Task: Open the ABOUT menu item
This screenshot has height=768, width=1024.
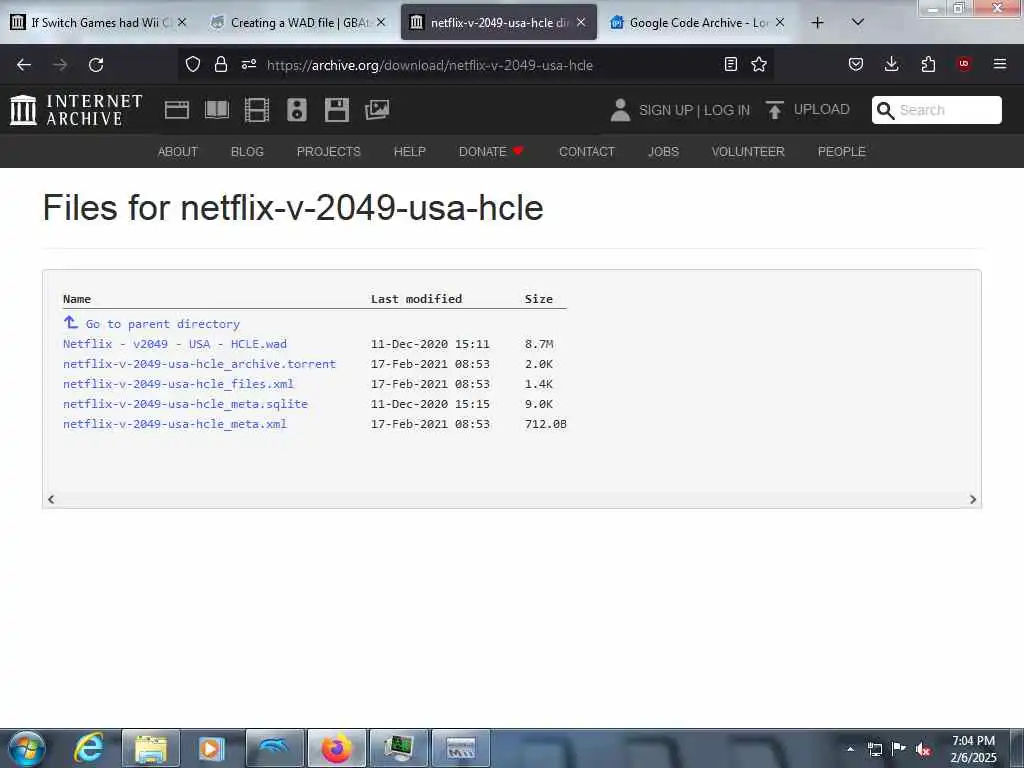Action: pos(178,152)
